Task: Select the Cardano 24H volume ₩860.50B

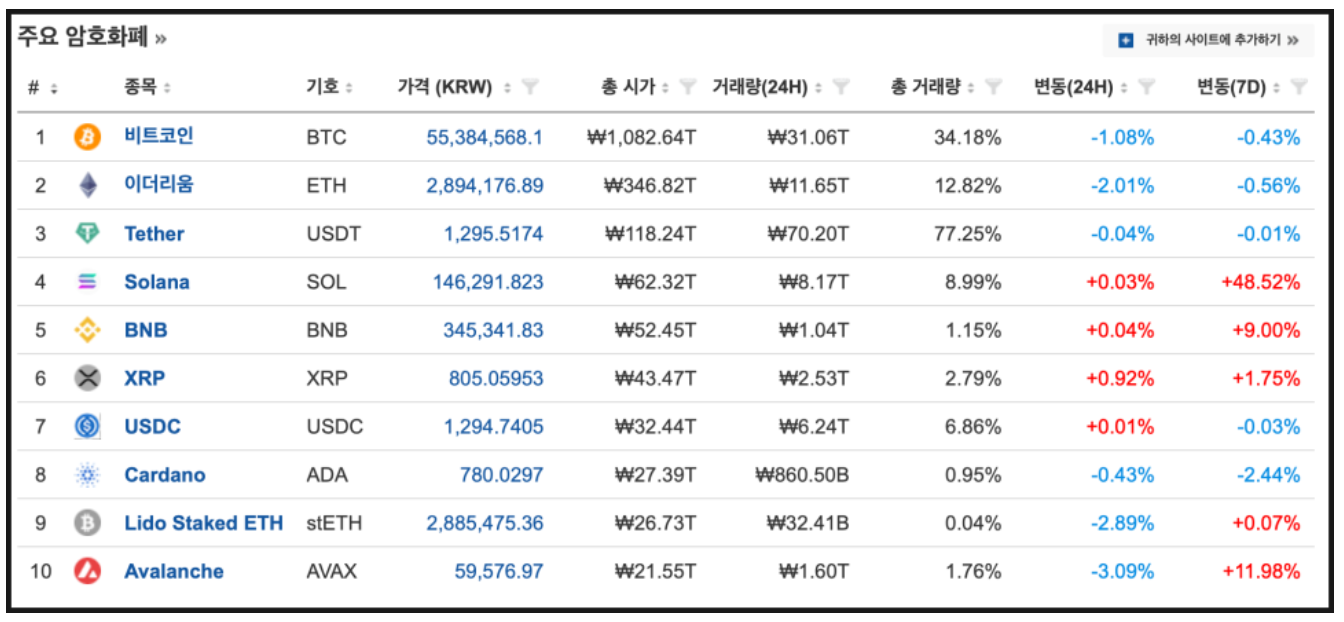Action: [x=802, y=475]
